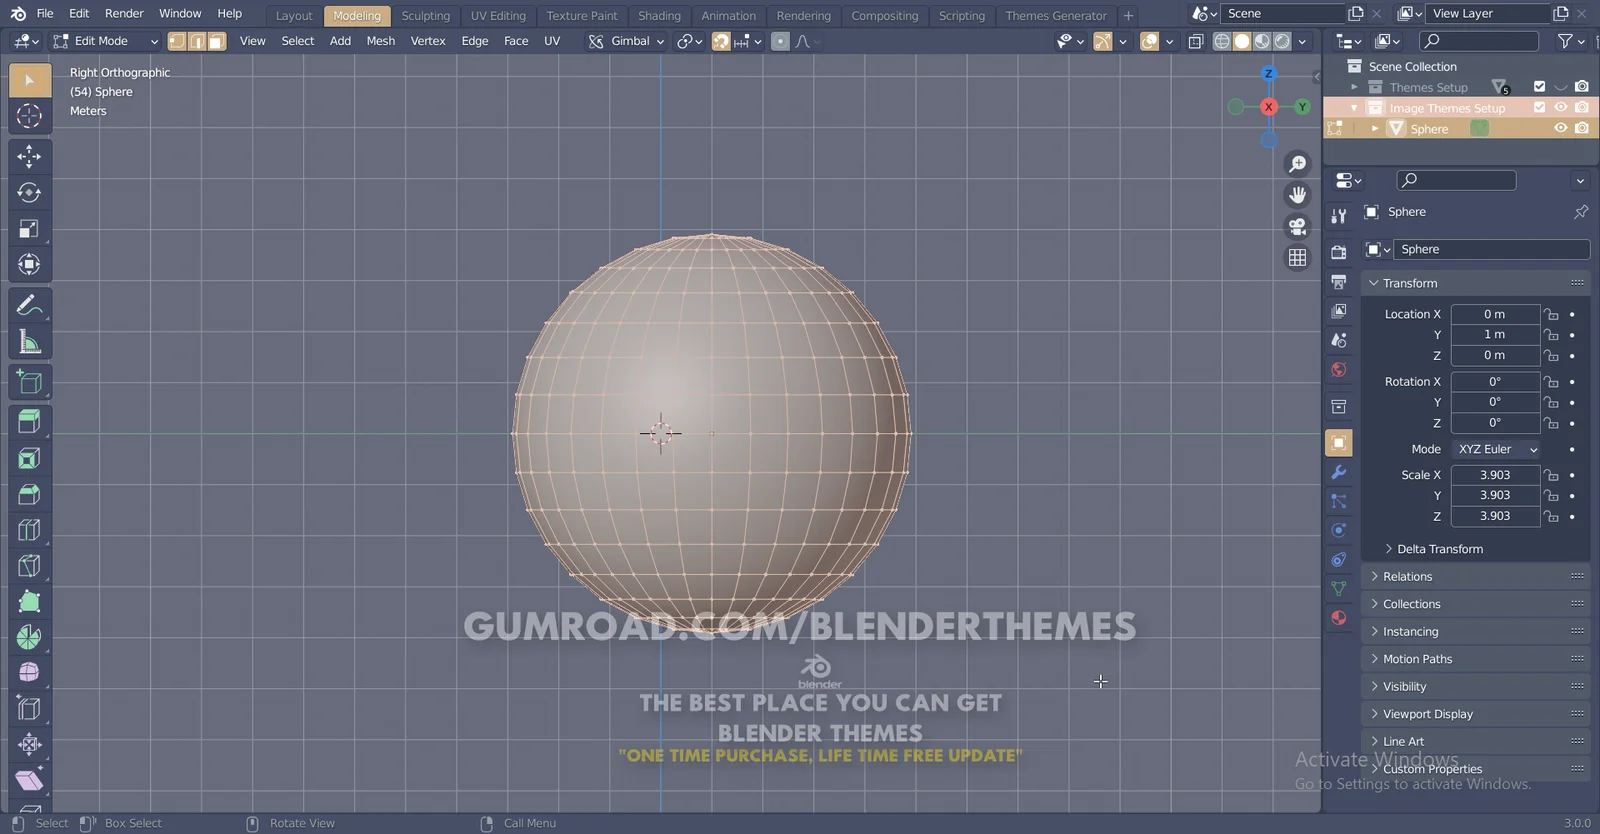This screenshot has width=1600, height=834.
Task: Select the Measure tool
Action: [x=29, y=342]
